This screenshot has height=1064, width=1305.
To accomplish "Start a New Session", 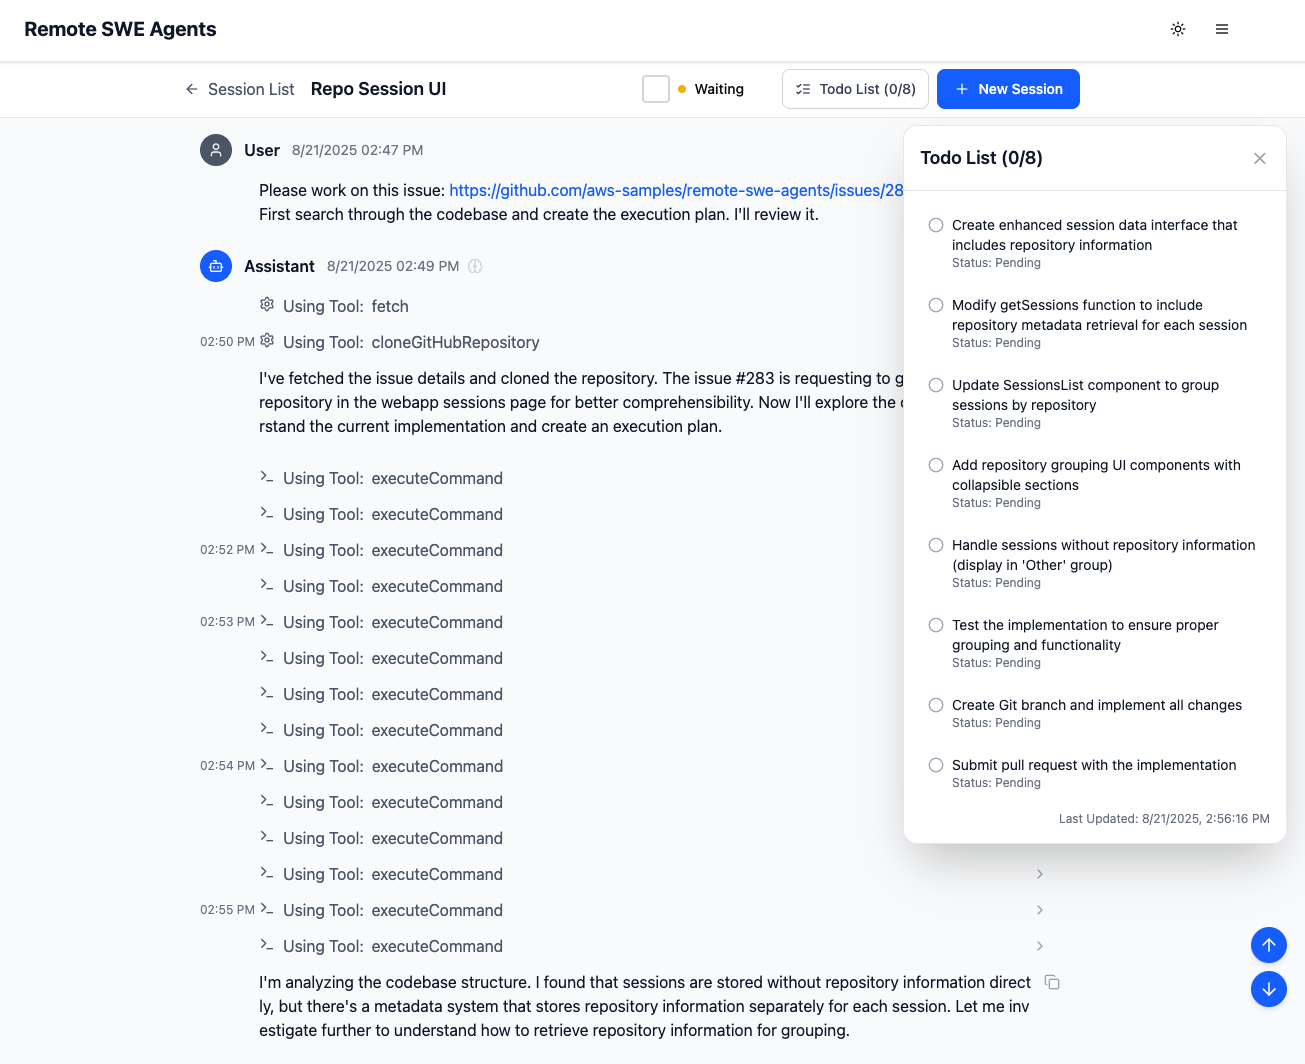I will [1008, 89].
